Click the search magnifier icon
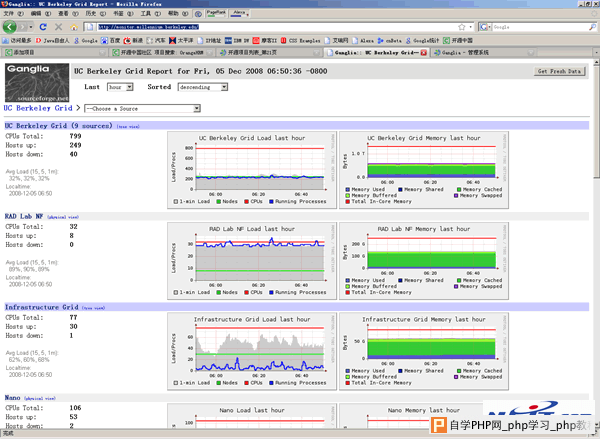 [x=592, y=27]
